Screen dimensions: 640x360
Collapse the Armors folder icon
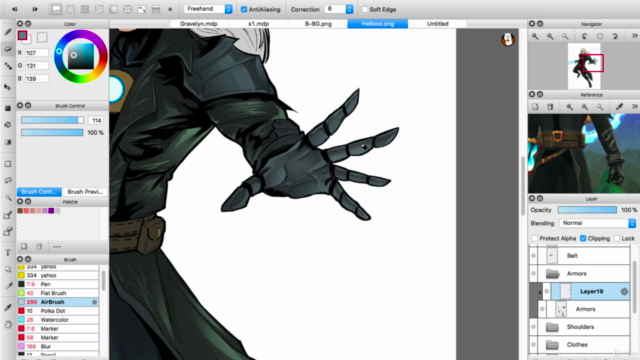(552, 274)
